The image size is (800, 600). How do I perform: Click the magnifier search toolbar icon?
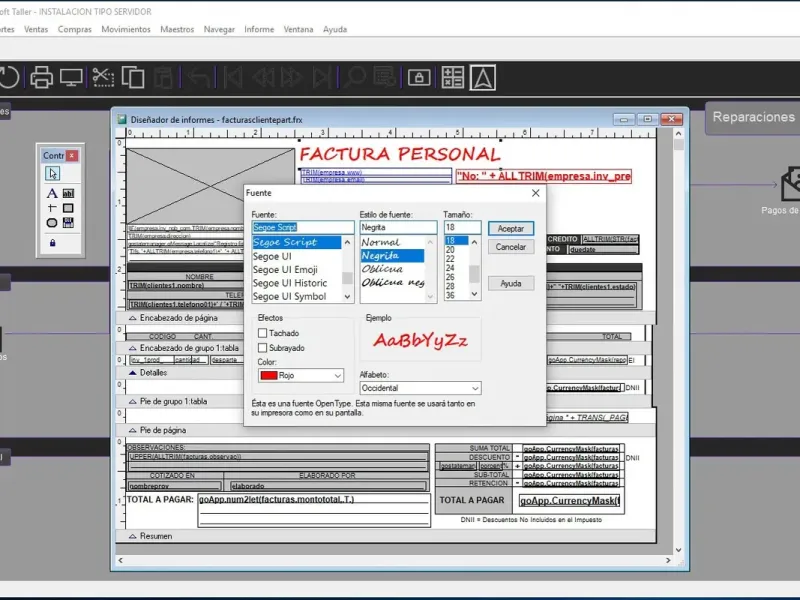point(354,78)
